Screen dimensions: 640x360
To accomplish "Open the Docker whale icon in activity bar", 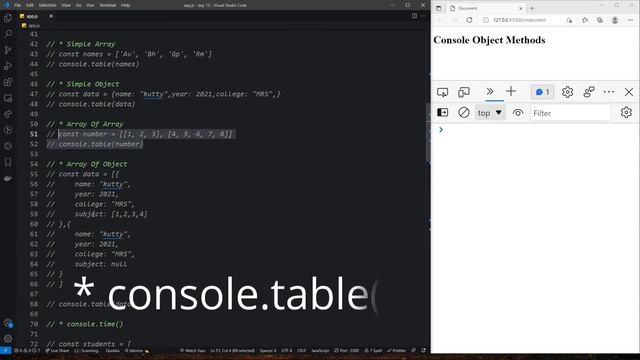I will (x=8, y=178).
